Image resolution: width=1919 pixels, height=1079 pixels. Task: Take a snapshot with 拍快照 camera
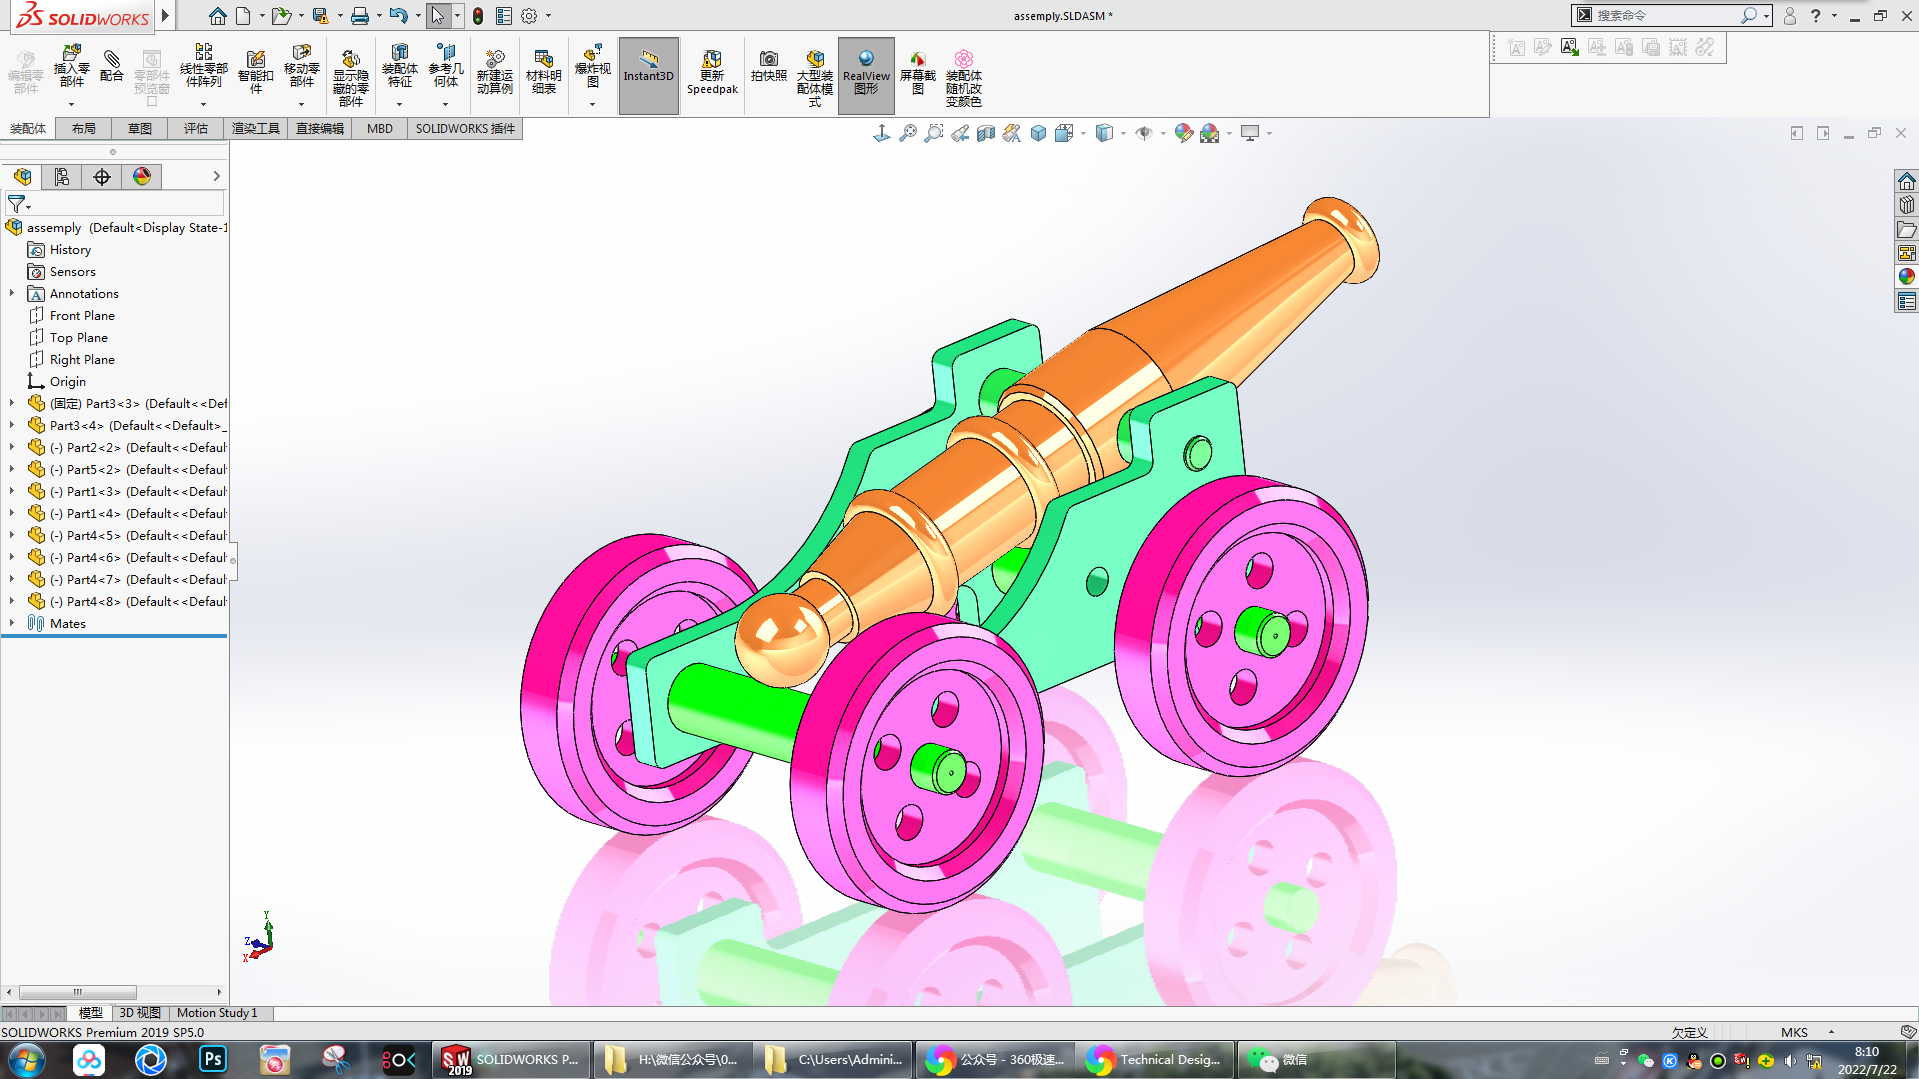tap(768, 66)
